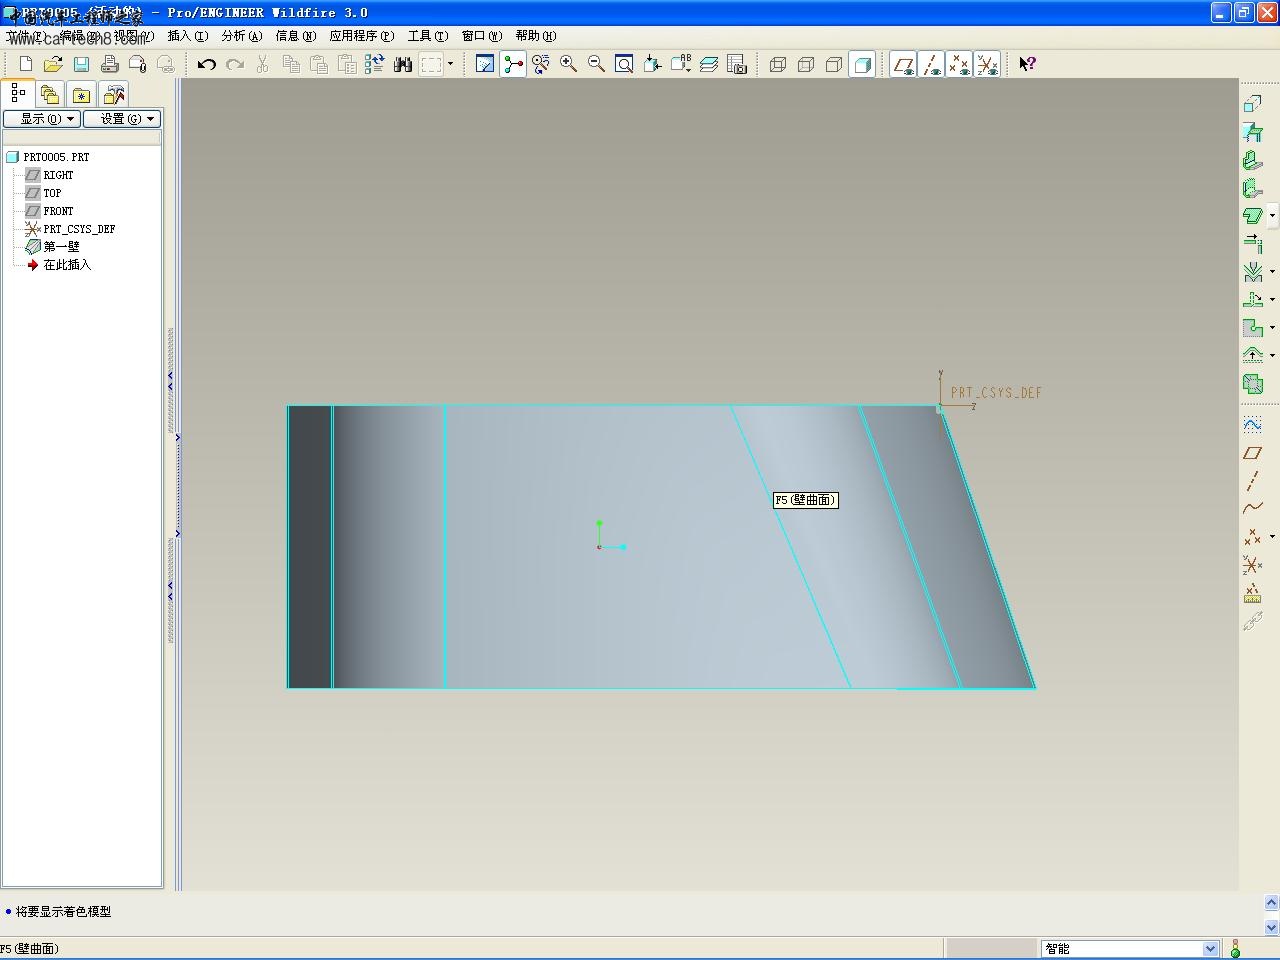Image resolution: width=1280 pixels, height=960 pixels.
Task: Open the 窗口(W) menu
Action: tap(482, 36)
